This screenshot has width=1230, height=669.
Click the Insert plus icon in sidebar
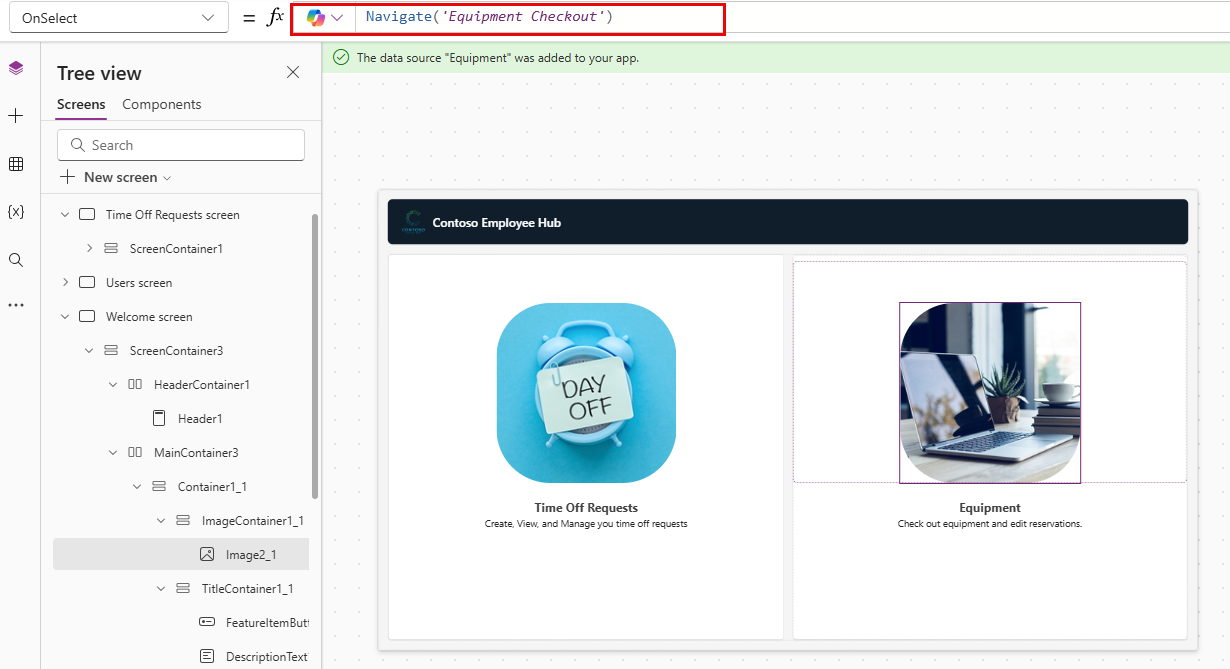pyautogui.click(x=16, y=116)
